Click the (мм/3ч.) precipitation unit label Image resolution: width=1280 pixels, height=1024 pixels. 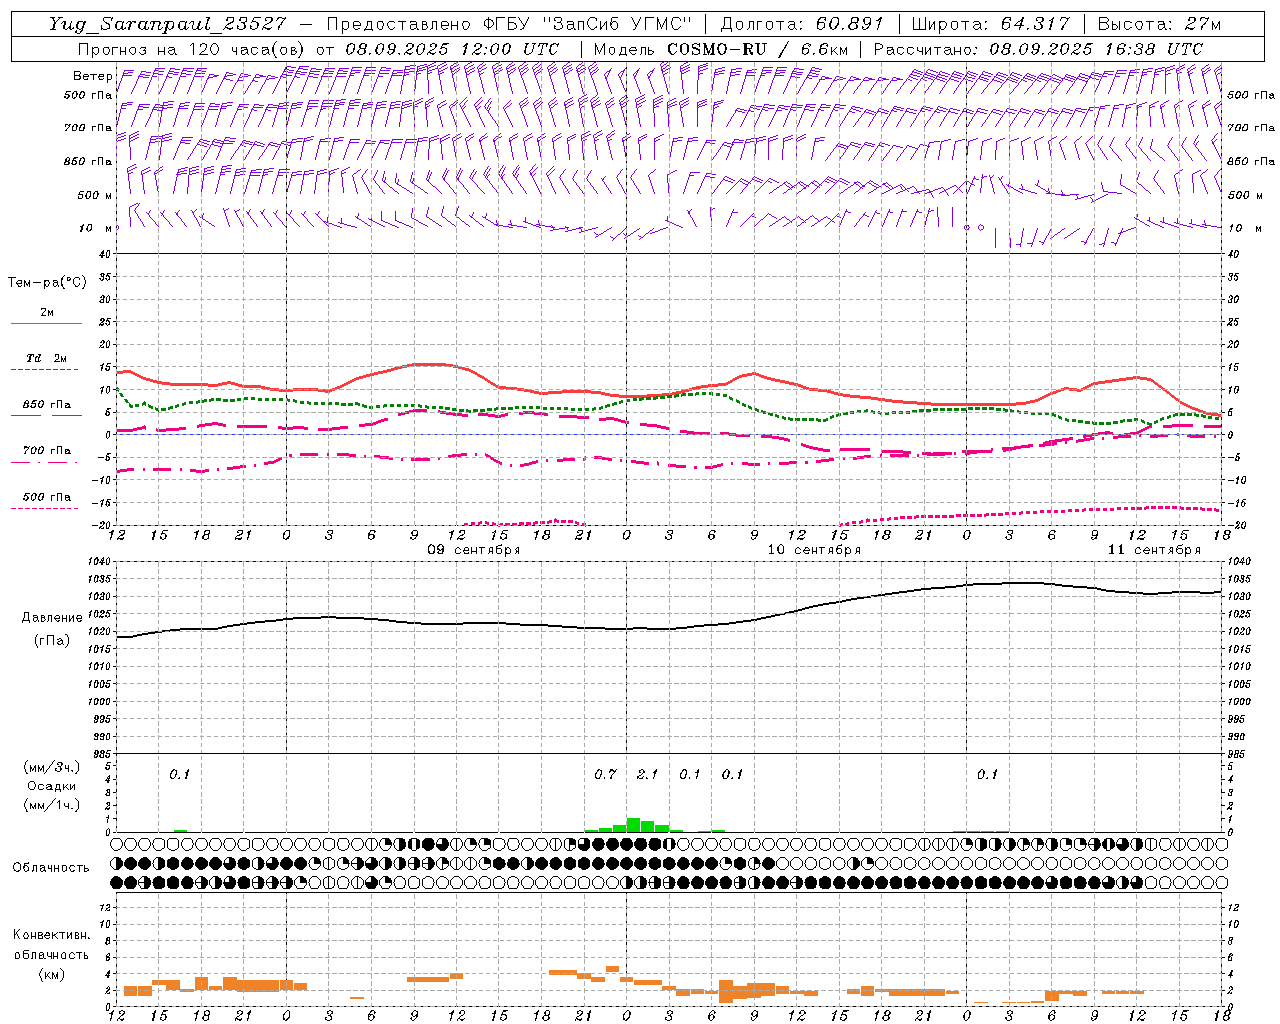click(x=51, y=768)
